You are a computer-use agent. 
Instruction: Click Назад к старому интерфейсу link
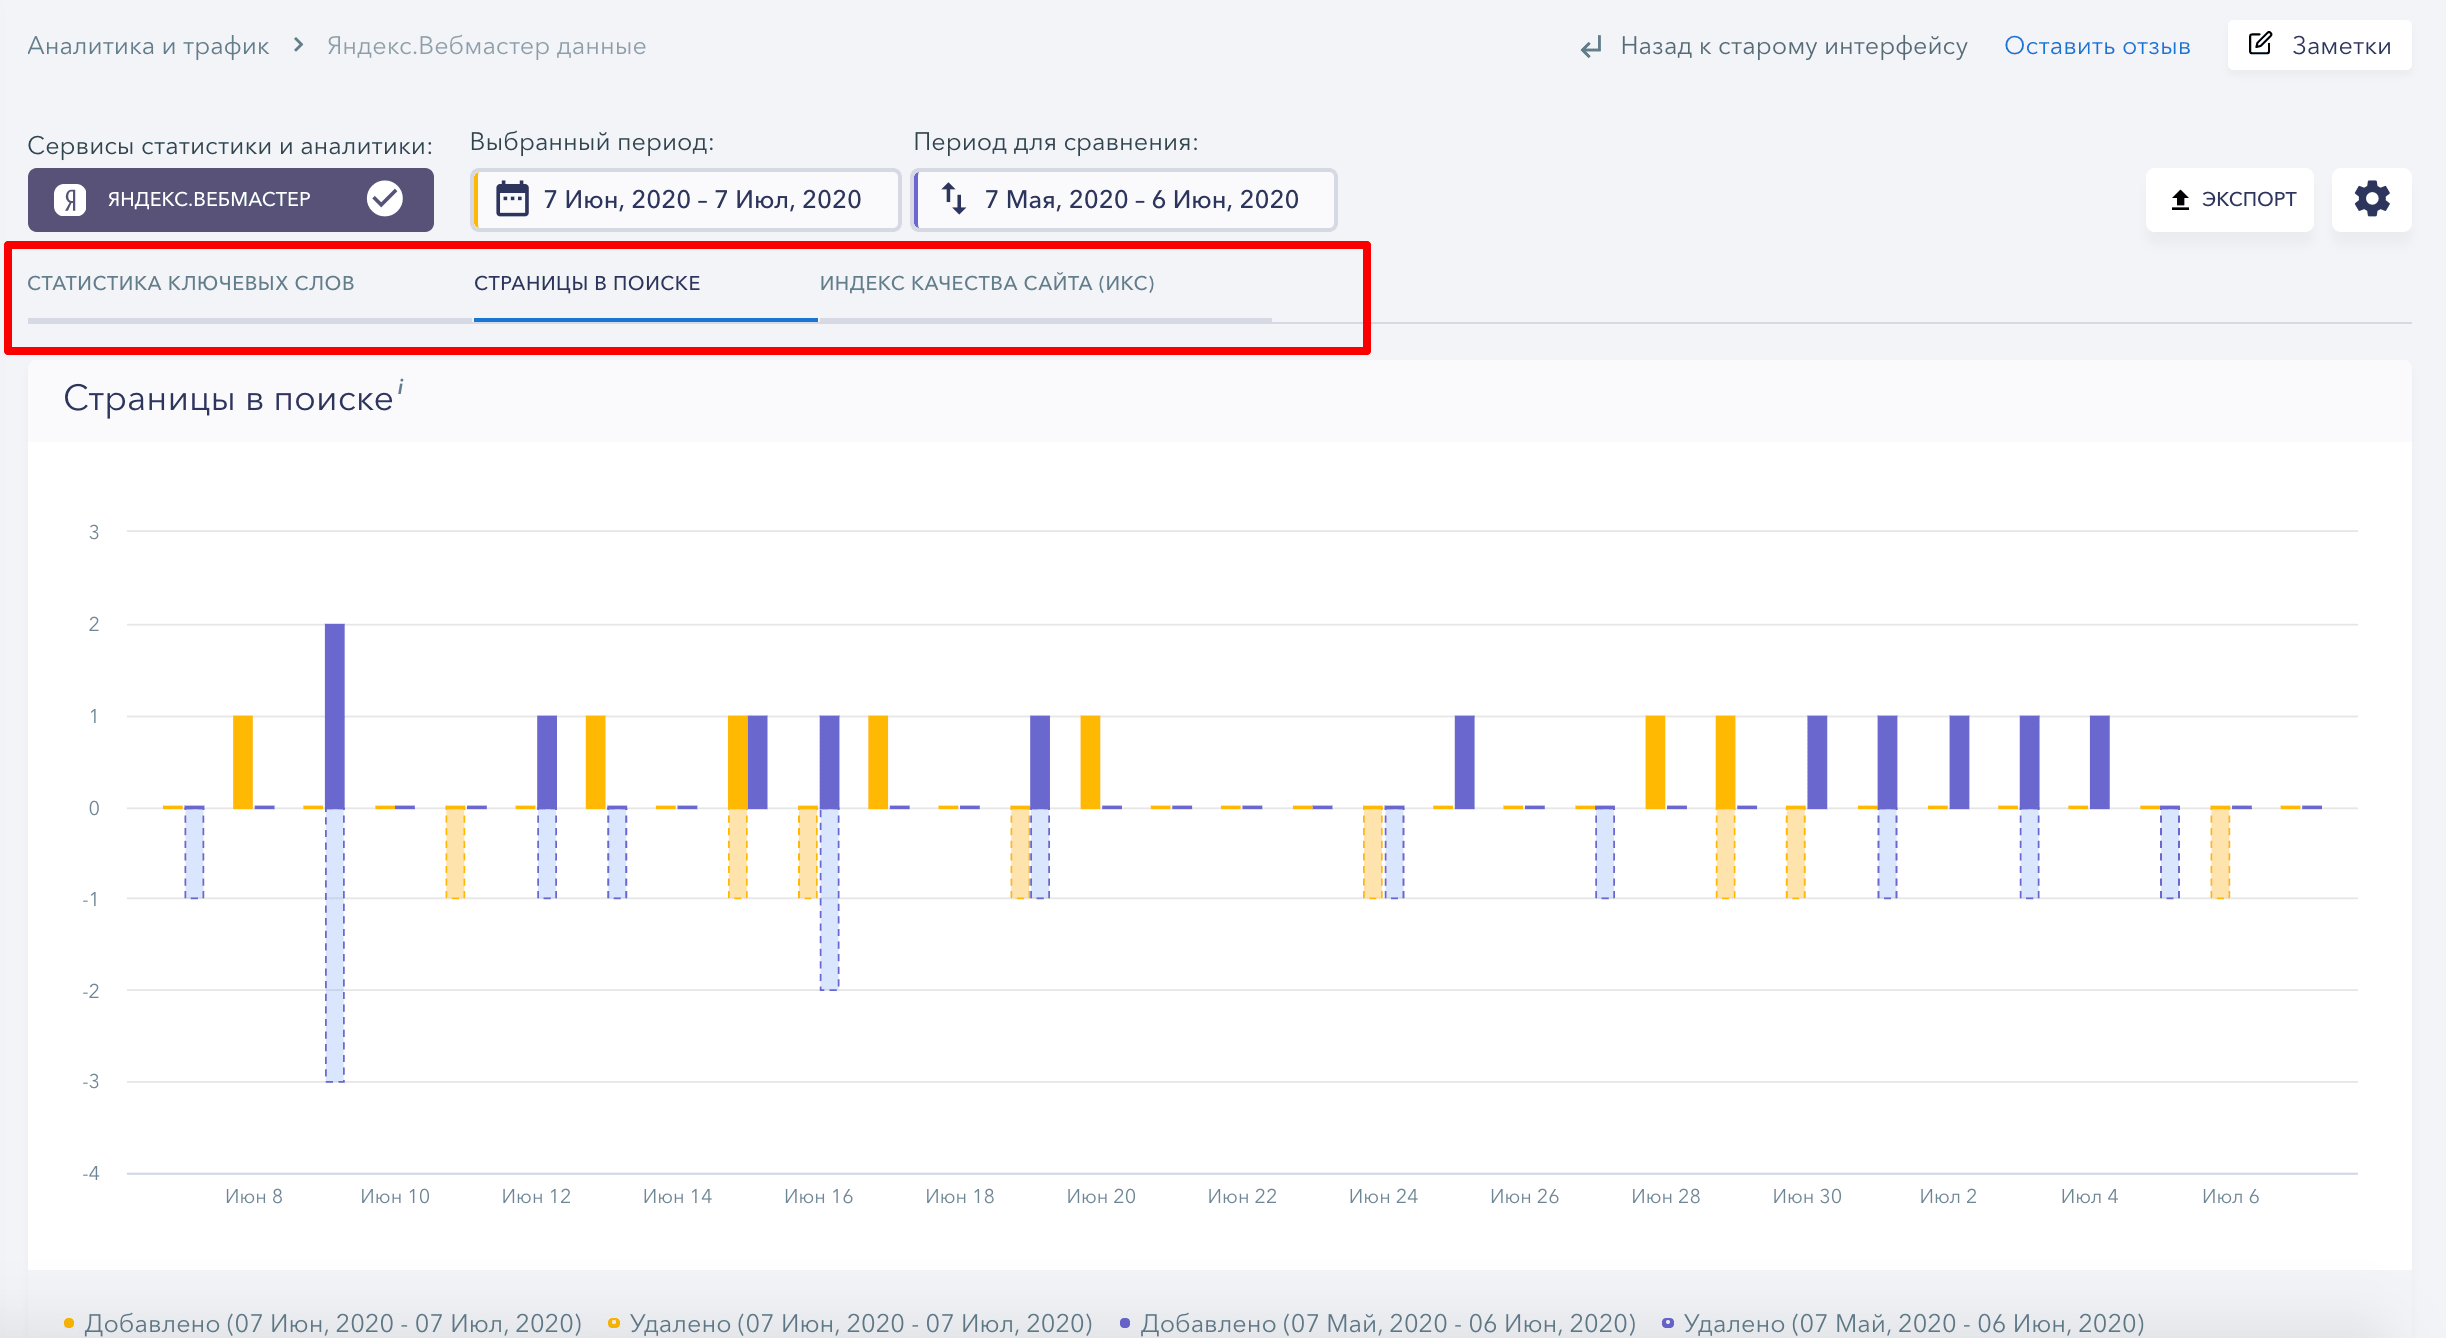point(1794,46)
